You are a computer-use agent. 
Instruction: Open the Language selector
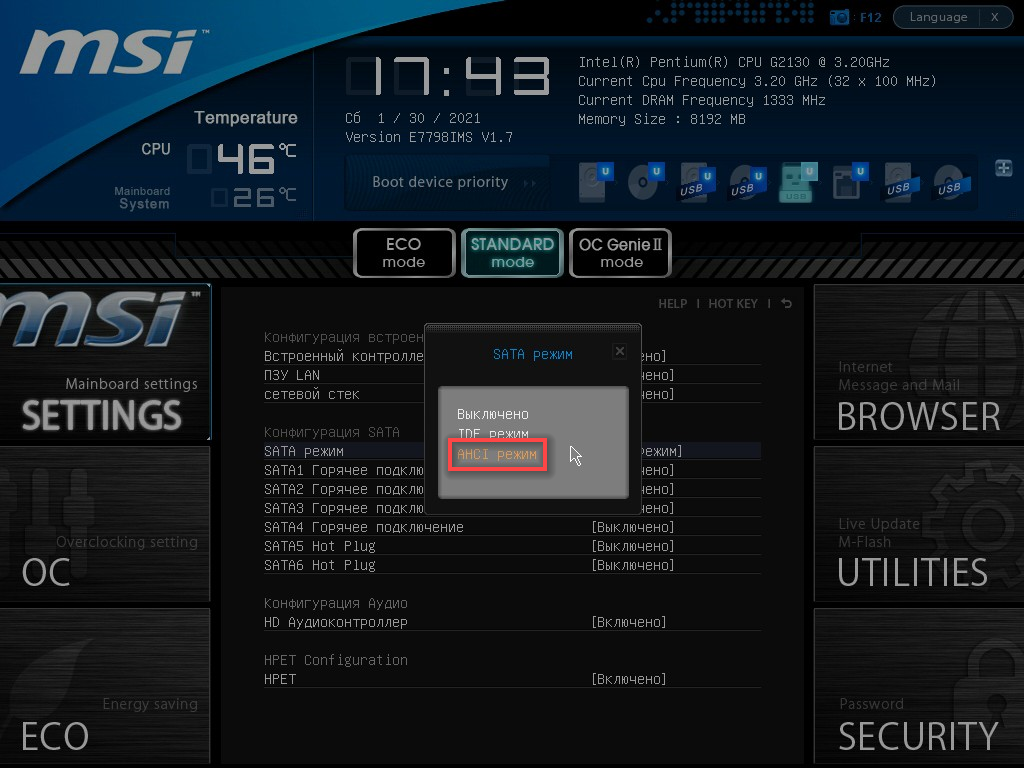click(x=938, y=17)
